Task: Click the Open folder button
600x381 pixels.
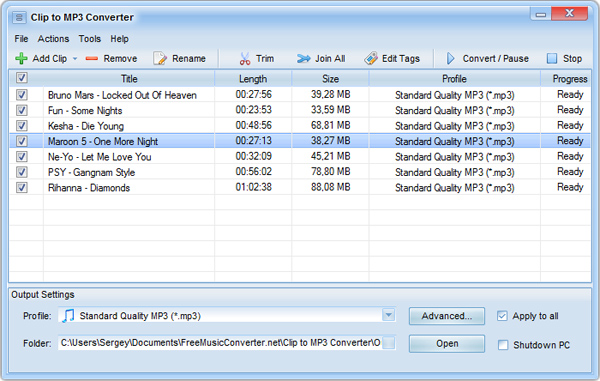Action: 447,344
